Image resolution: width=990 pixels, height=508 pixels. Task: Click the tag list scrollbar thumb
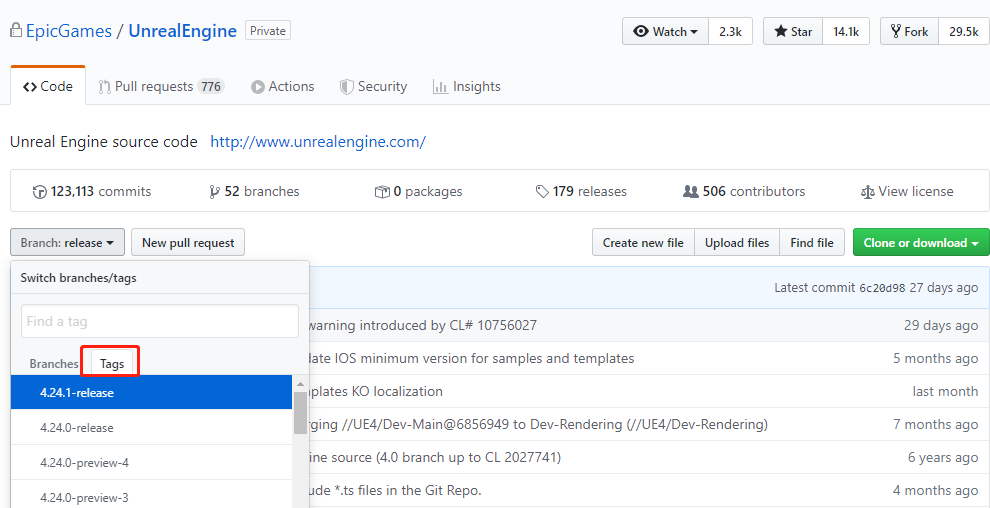click(x=301, y=413)
